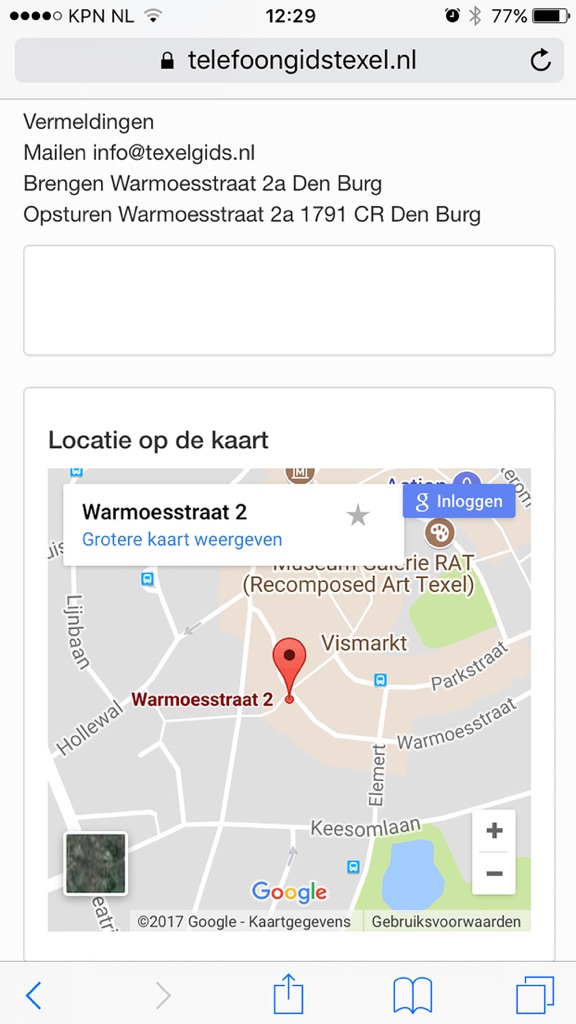Tap the Safari back arrow
Image resolution: width=576 pixels, height=1024 pixels.
coord(33,995)
